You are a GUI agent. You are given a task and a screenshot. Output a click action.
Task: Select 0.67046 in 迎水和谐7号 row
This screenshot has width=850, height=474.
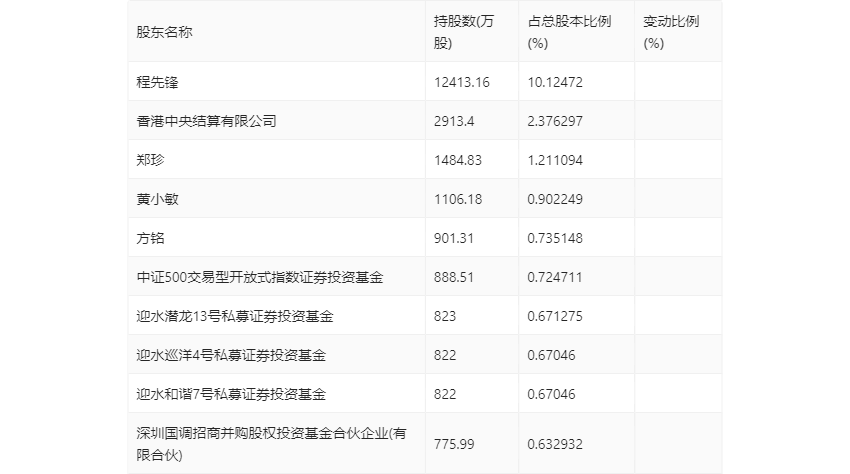point(551,394)
